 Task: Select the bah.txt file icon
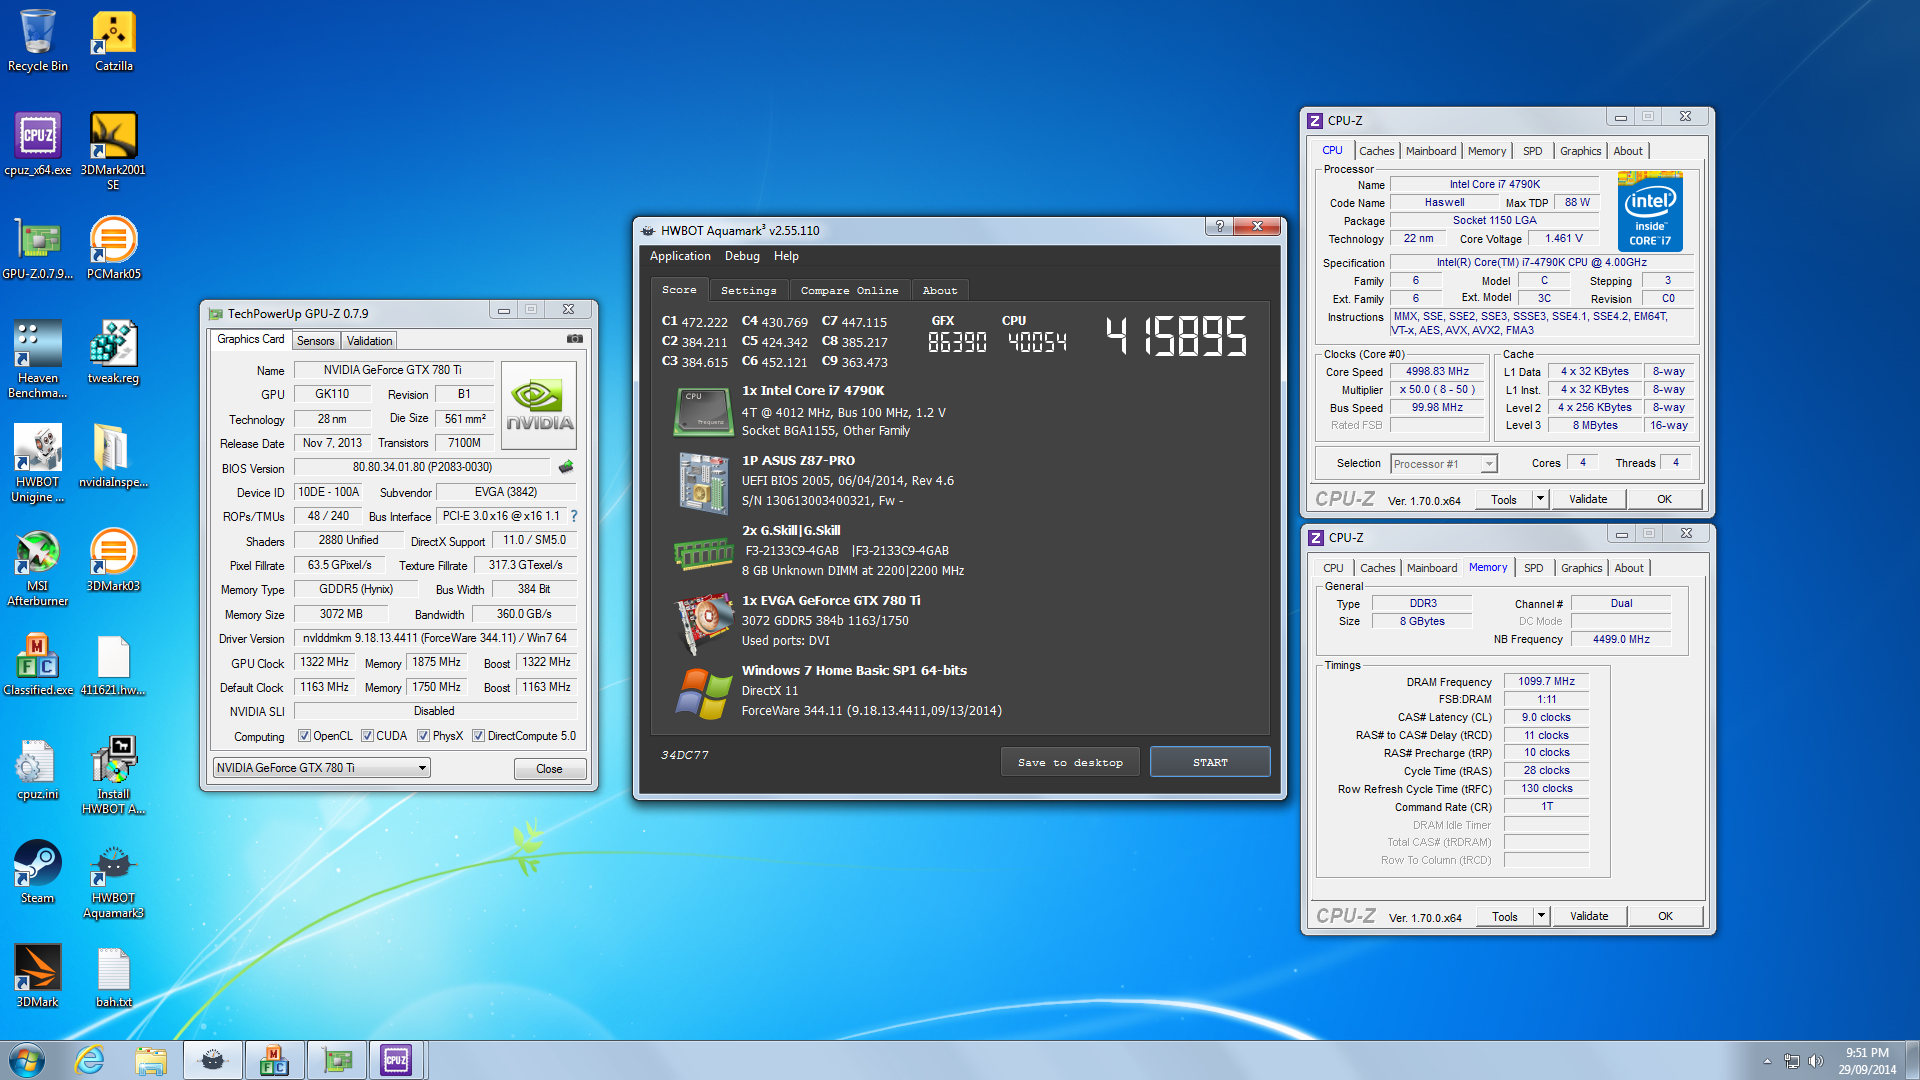tap(113, 976)
